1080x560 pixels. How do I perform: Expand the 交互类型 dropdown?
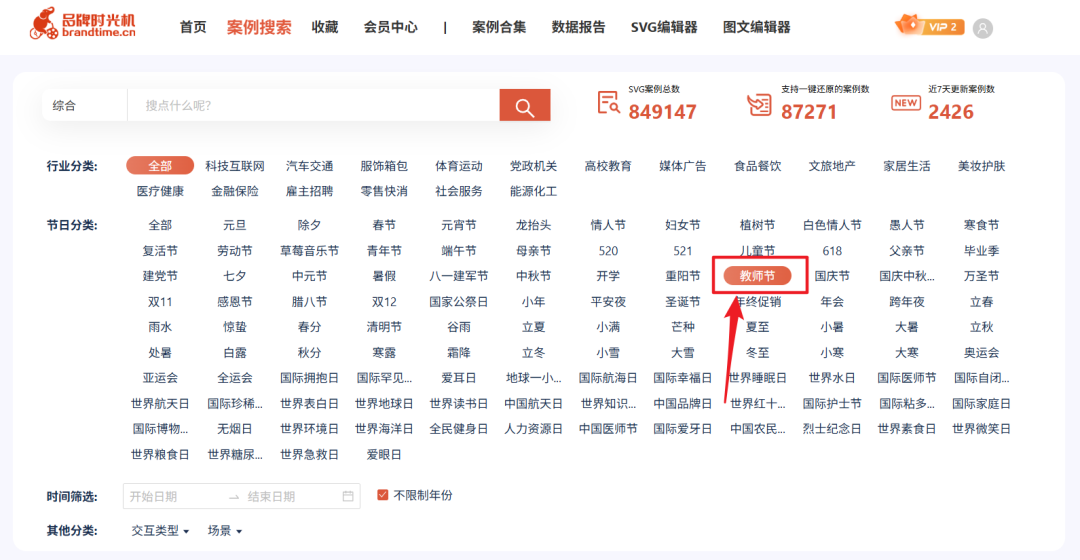point(160,530)
